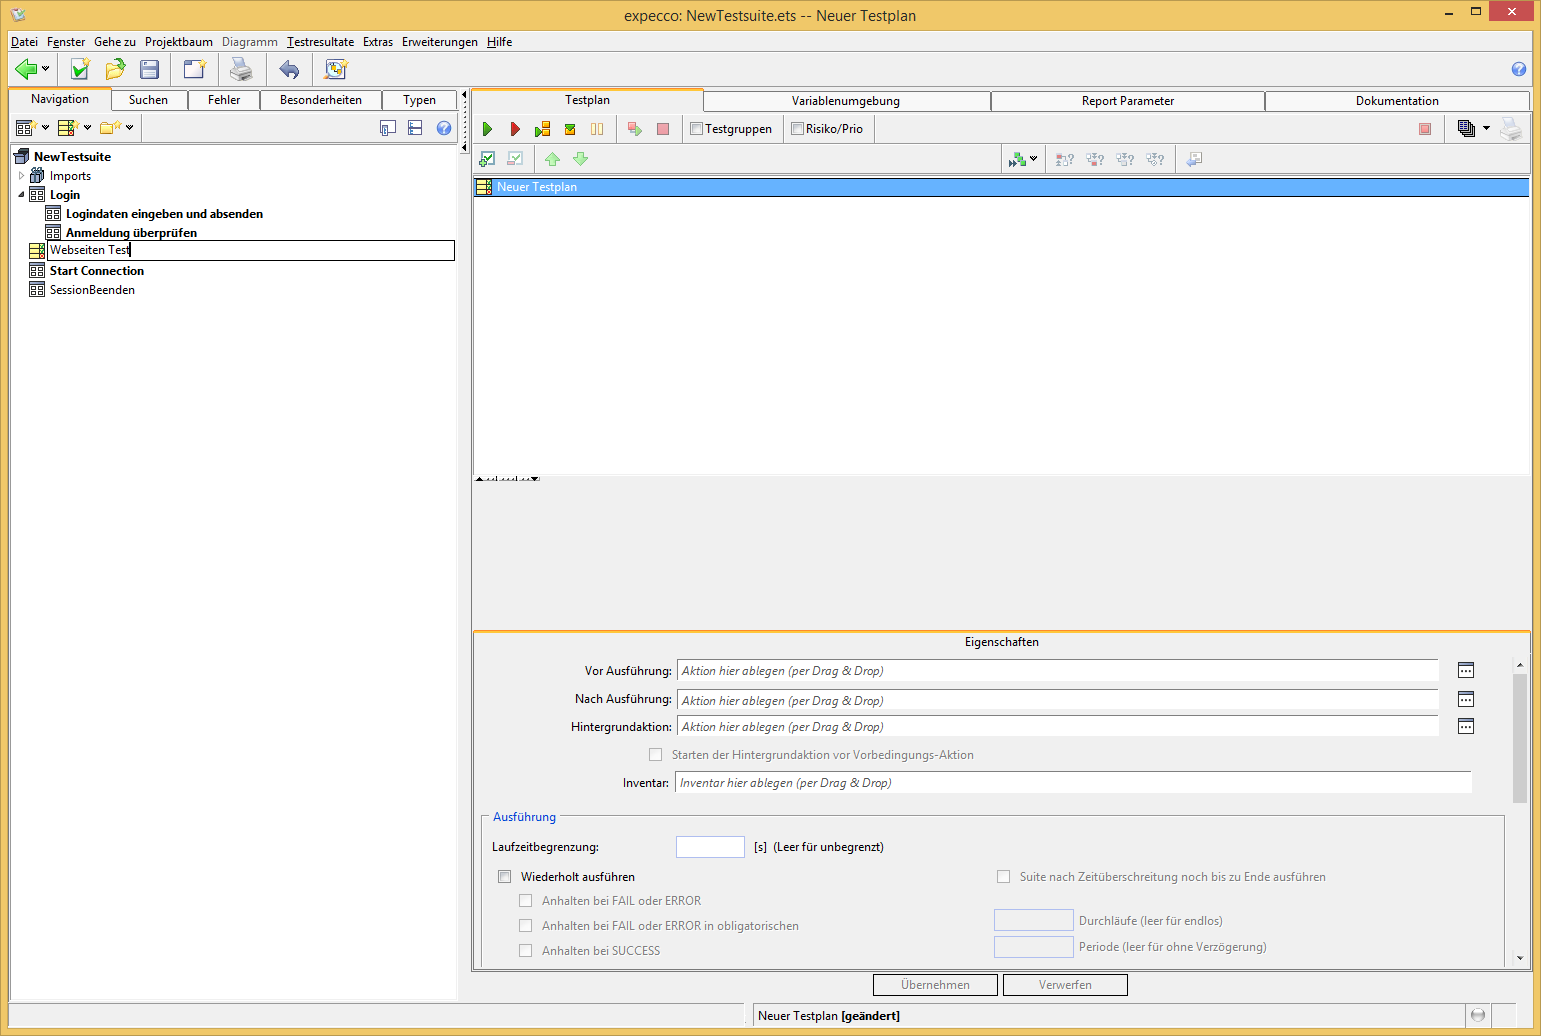Image resolution: width=1541 pixels, height=1036 pixels.
Task: Click the save diskette icon in toolbar
Action: (150, 69)
